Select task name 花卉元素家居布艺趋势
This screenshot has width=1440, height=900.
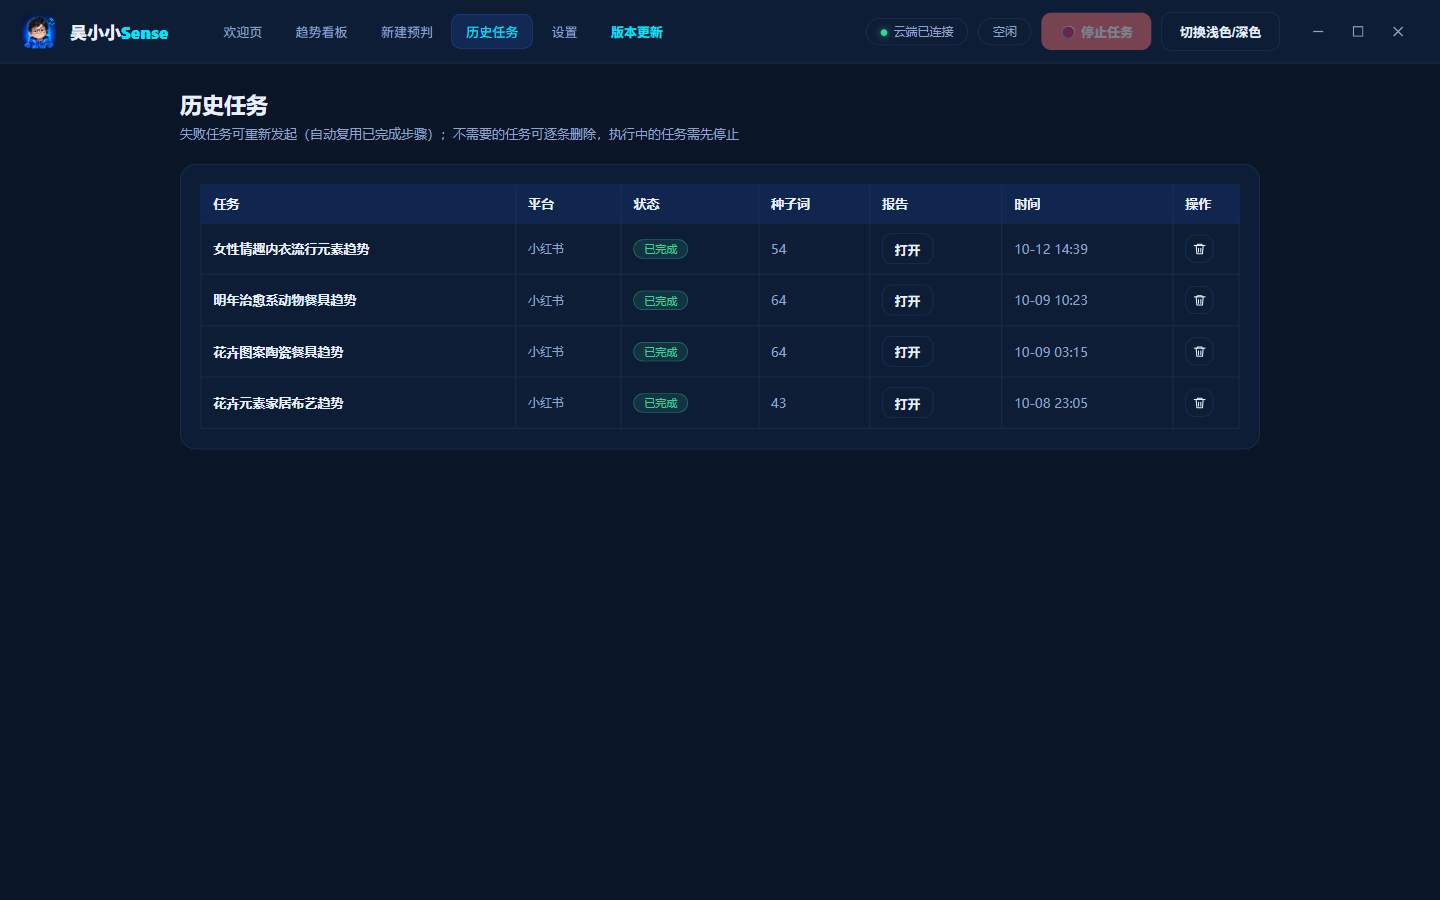(278, 403)
